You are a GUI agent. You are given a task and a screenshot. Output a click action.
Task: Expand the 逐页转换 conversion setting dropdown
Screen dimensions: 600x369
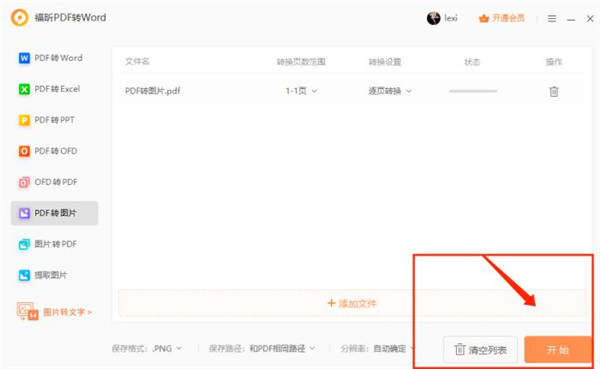tap(390, 91)
